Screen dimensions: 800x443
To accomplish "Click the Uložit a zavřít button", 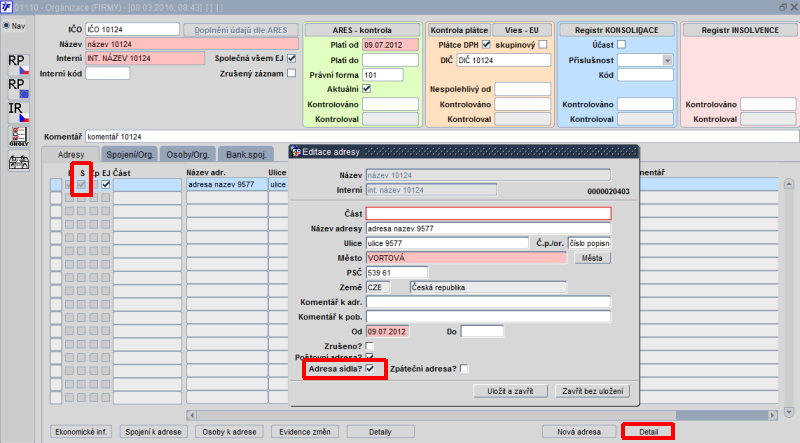I will 510,391.
